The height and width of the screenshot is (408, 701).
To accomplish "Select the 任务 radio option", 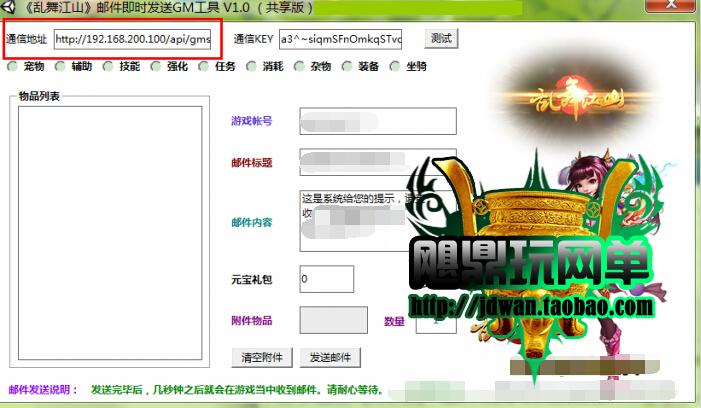I will coord(205,67).
